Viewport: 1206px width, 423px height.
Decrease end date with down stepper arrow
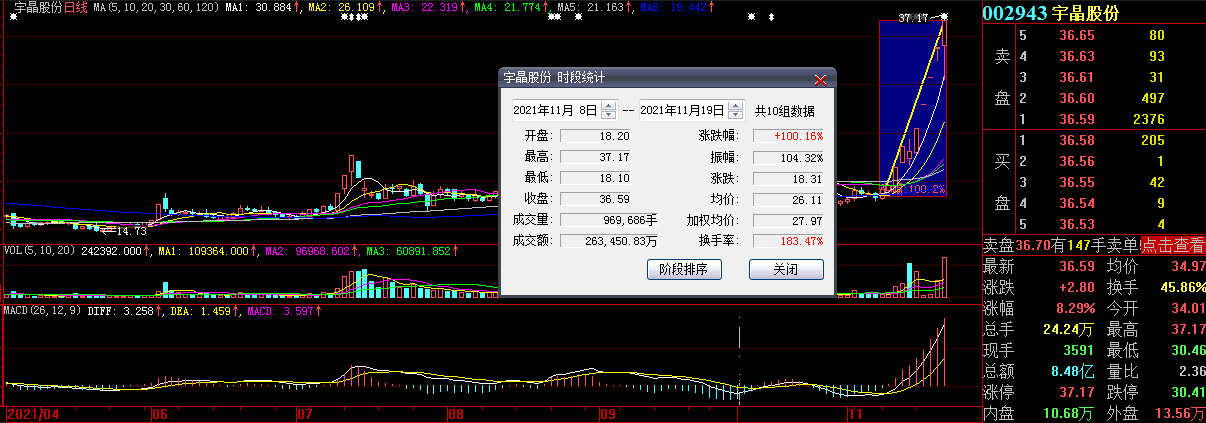[x=736, y=114]
